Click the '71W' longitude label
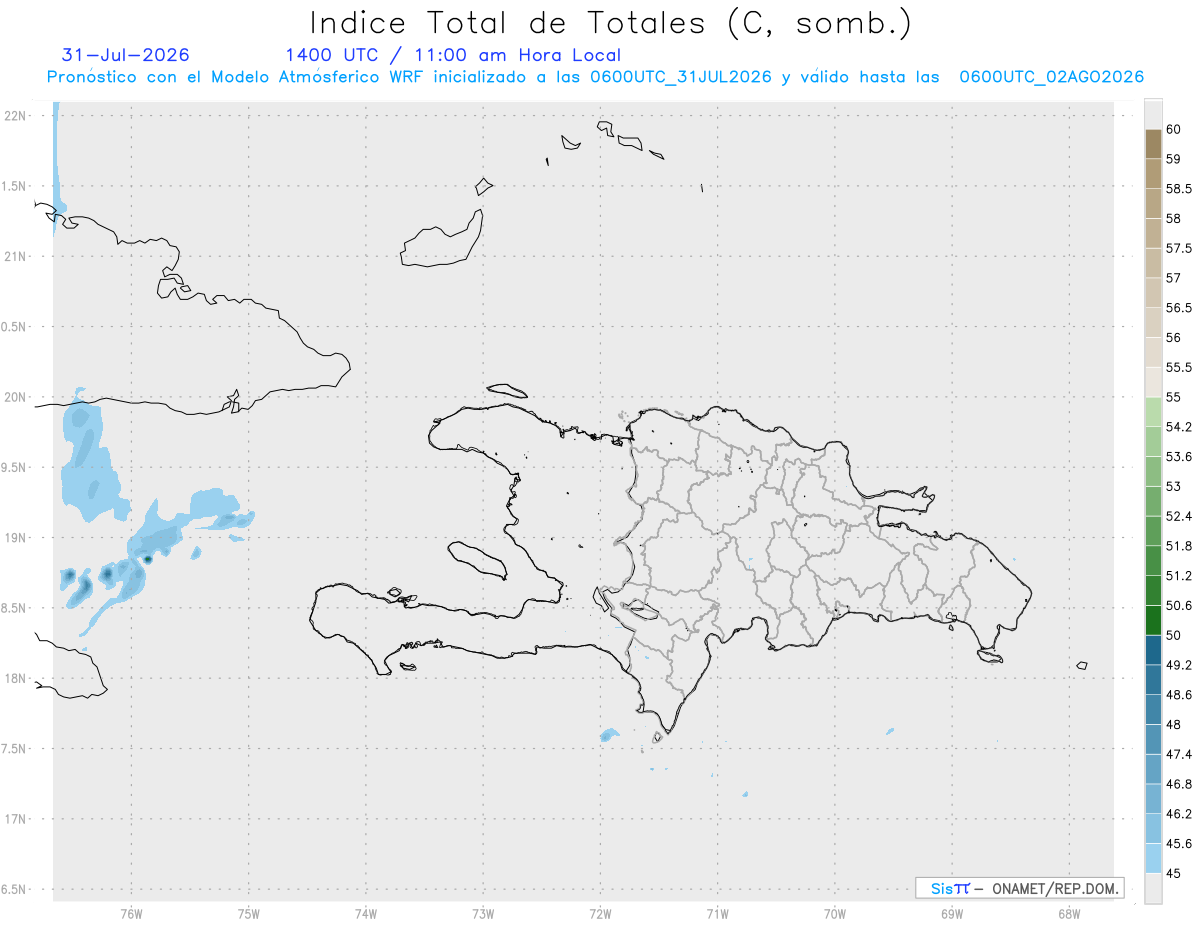Image resolution: width=1200 pixels, height=927 pixels. (x=717, y=913)
